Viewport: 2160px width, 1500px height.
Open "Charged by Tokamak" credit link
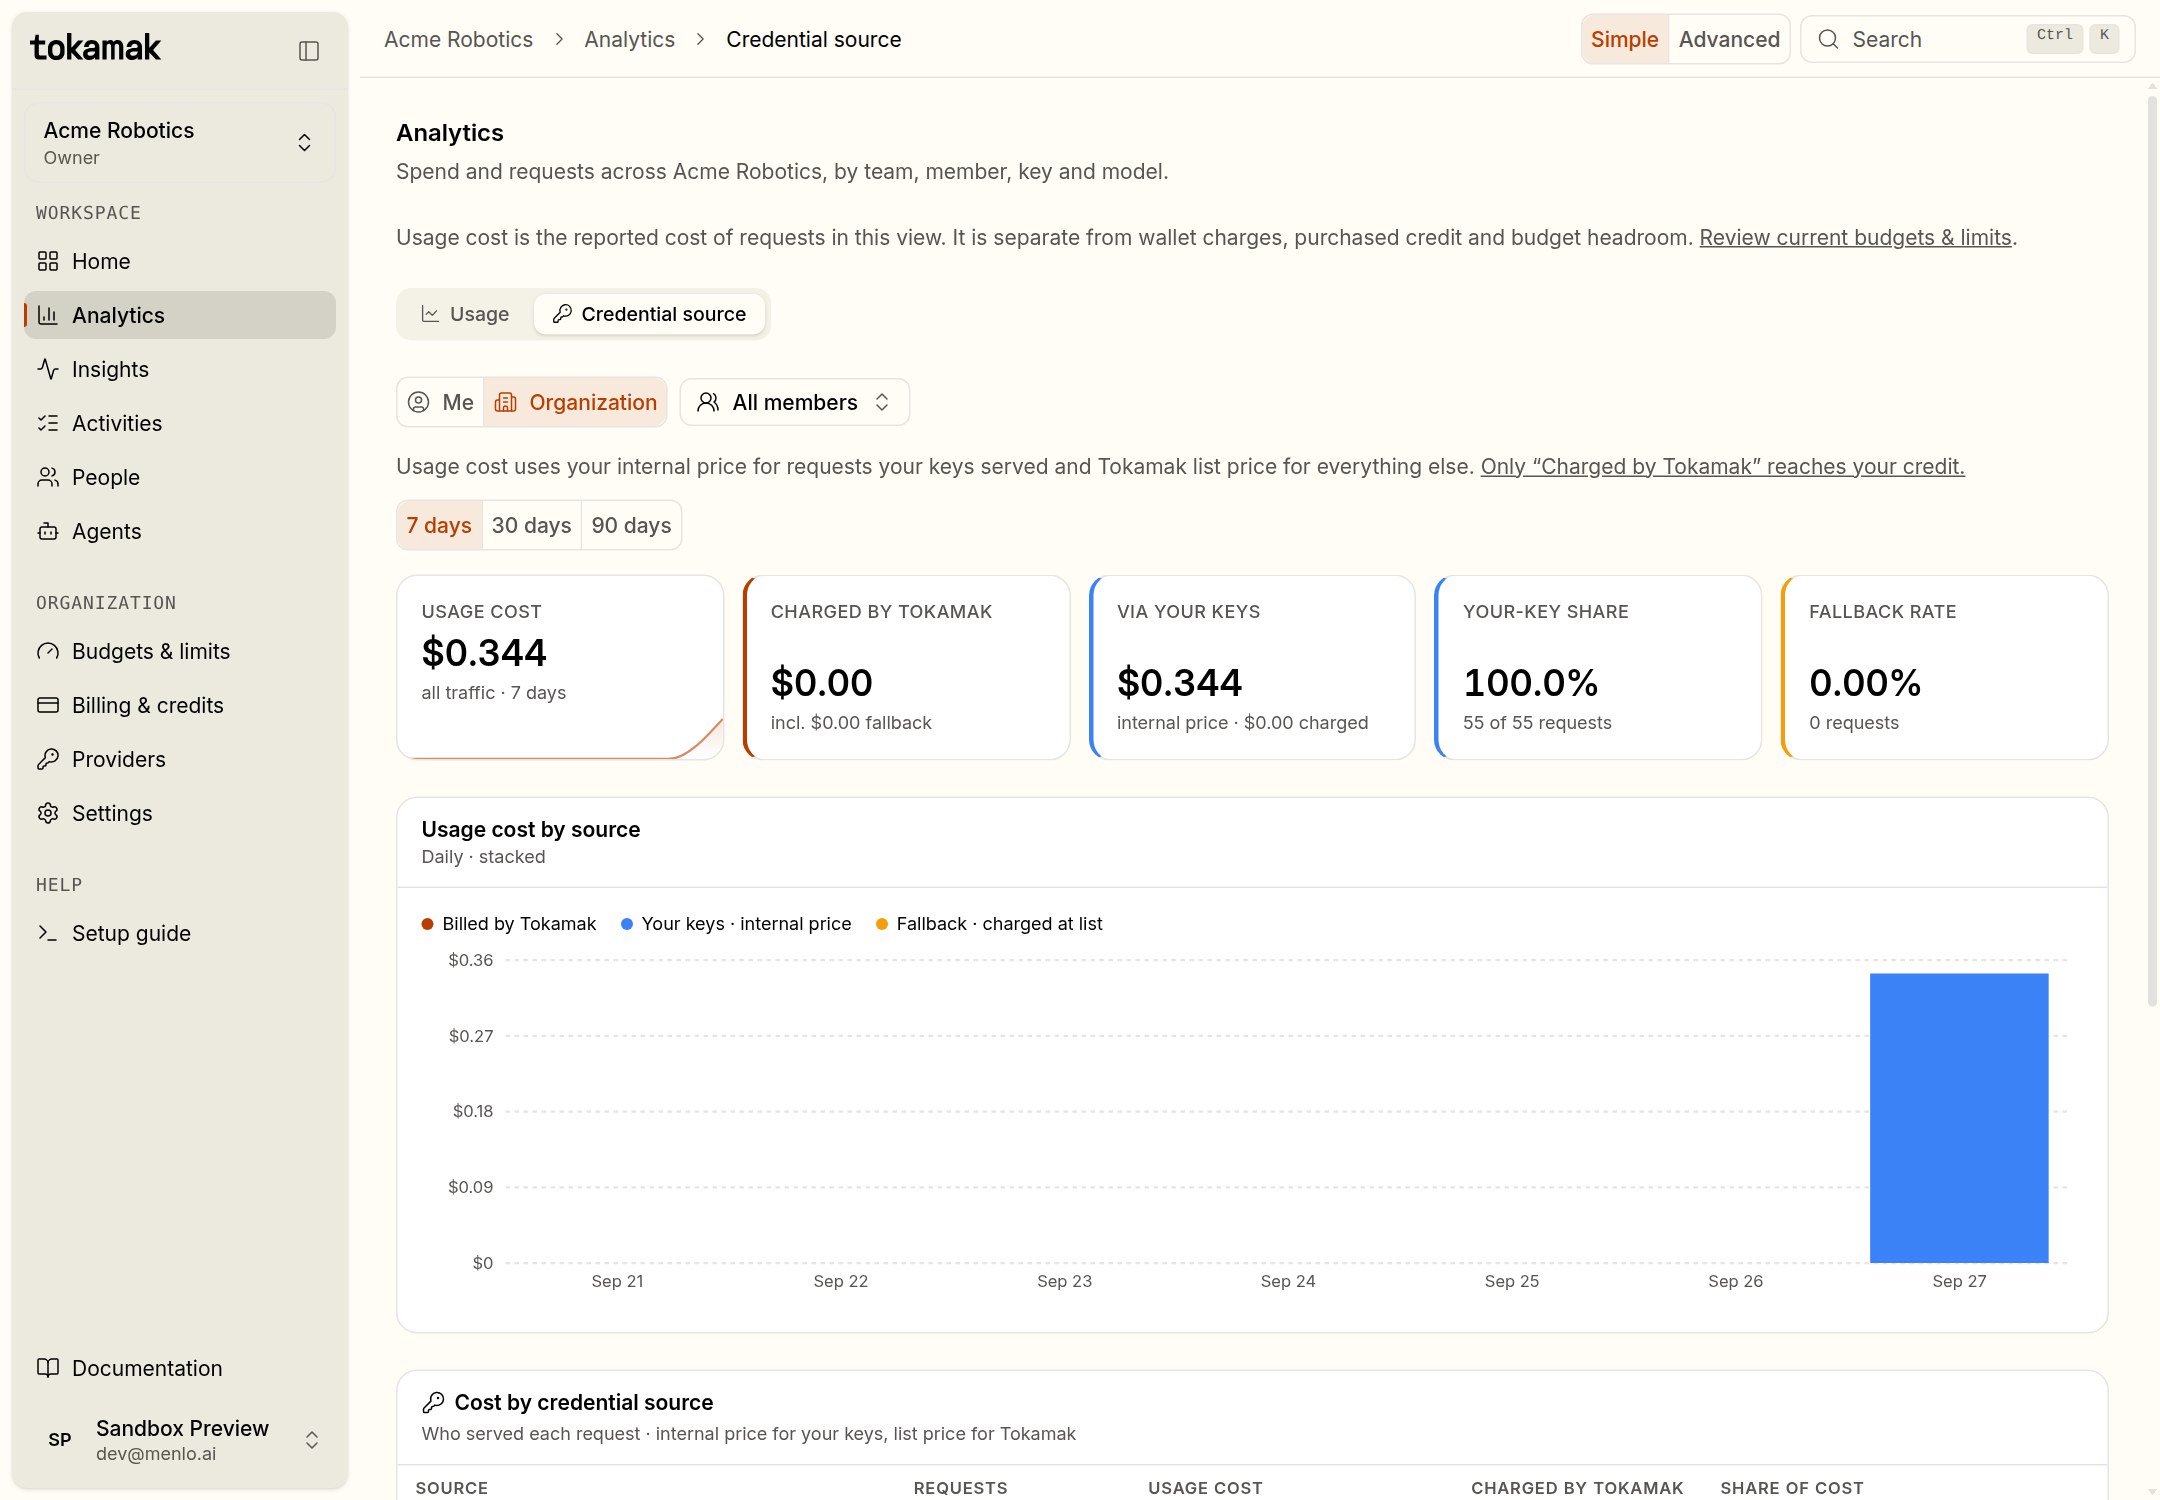(x=1722, y=466)
